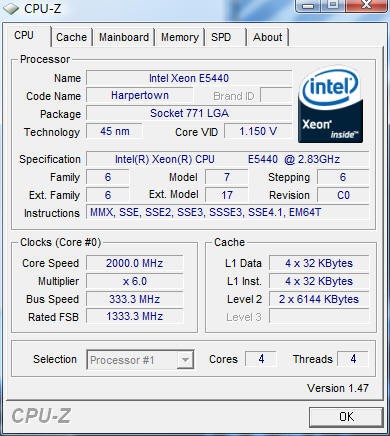Viewport: 390px width, 436px height.
Task: Click the Level 2 cache value field
Action: point(319,299)
